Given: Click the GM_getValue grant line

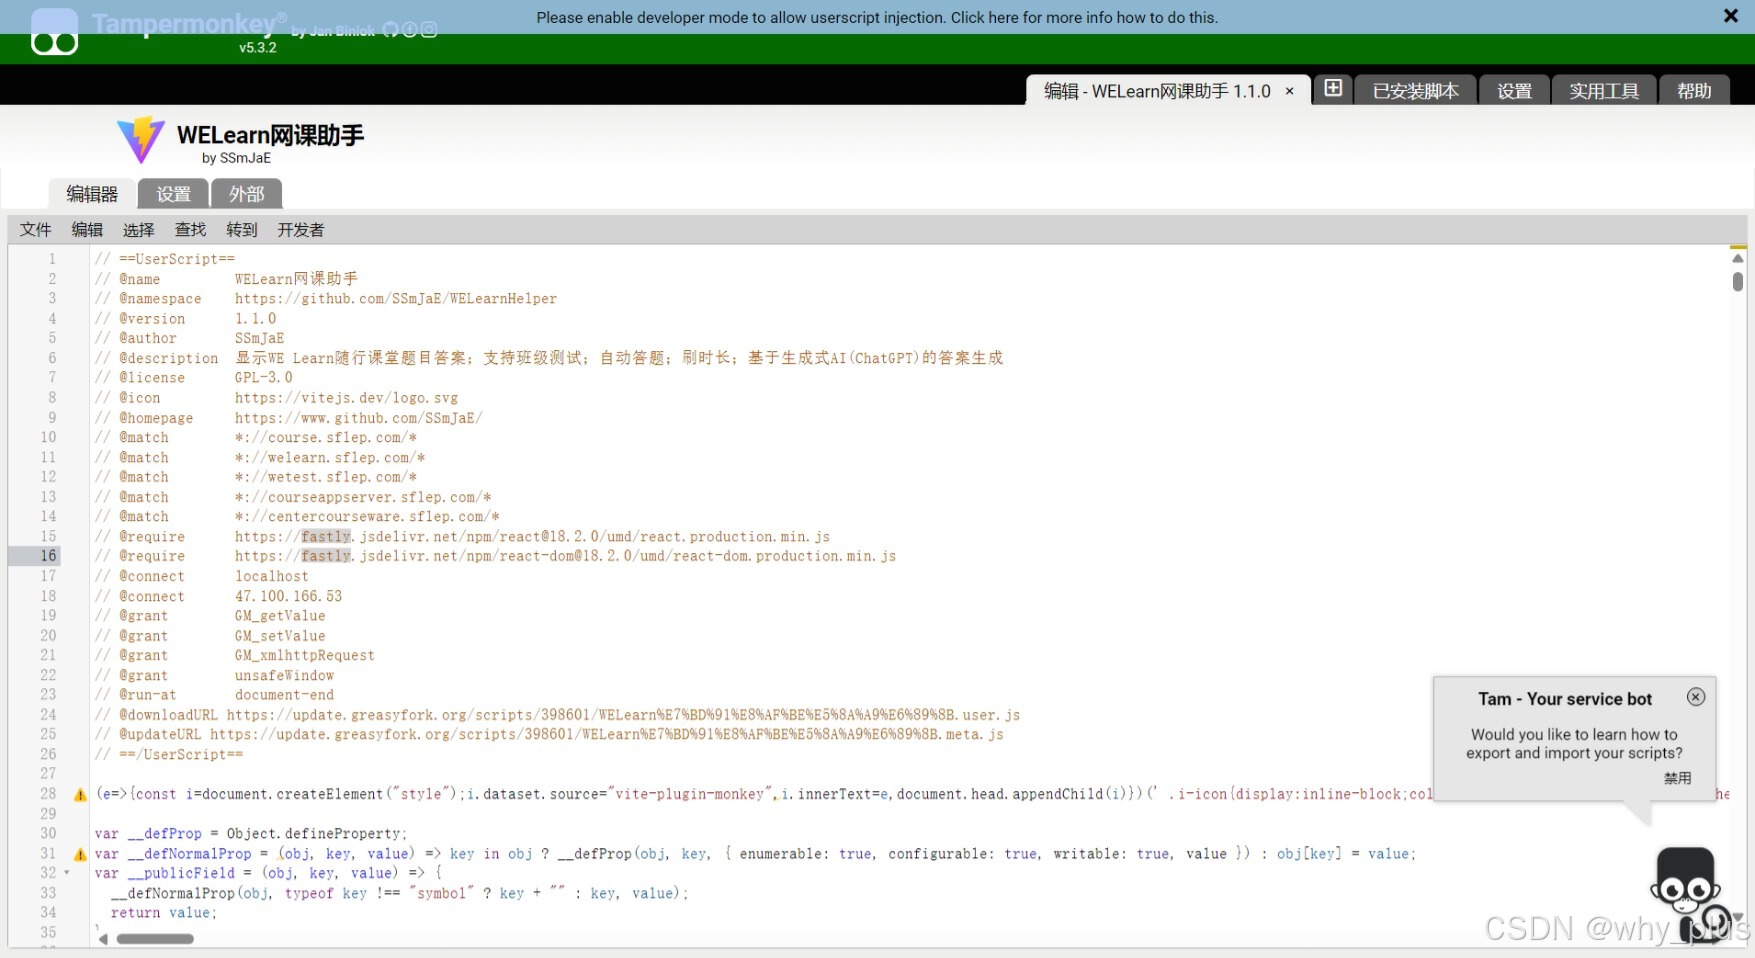Looking at the screenshot, I should (x=280, y=616).
